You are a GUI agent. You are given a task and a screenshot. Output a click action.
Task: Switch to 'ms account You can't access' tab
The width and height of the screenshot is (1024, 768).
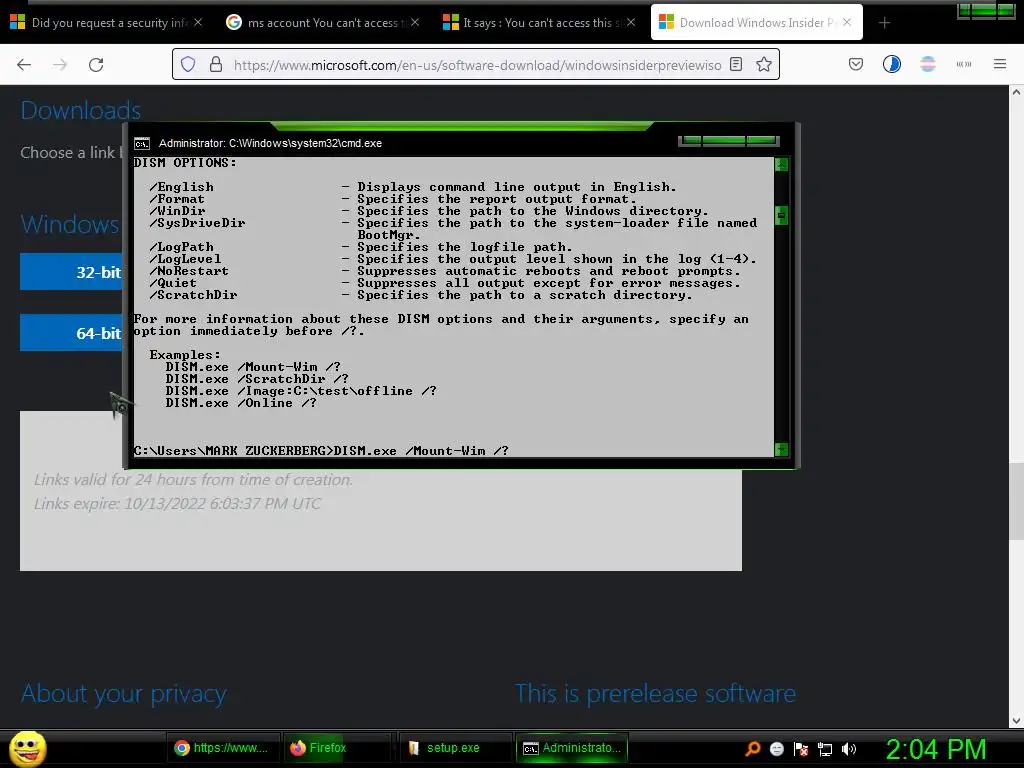tap(323, 22)
